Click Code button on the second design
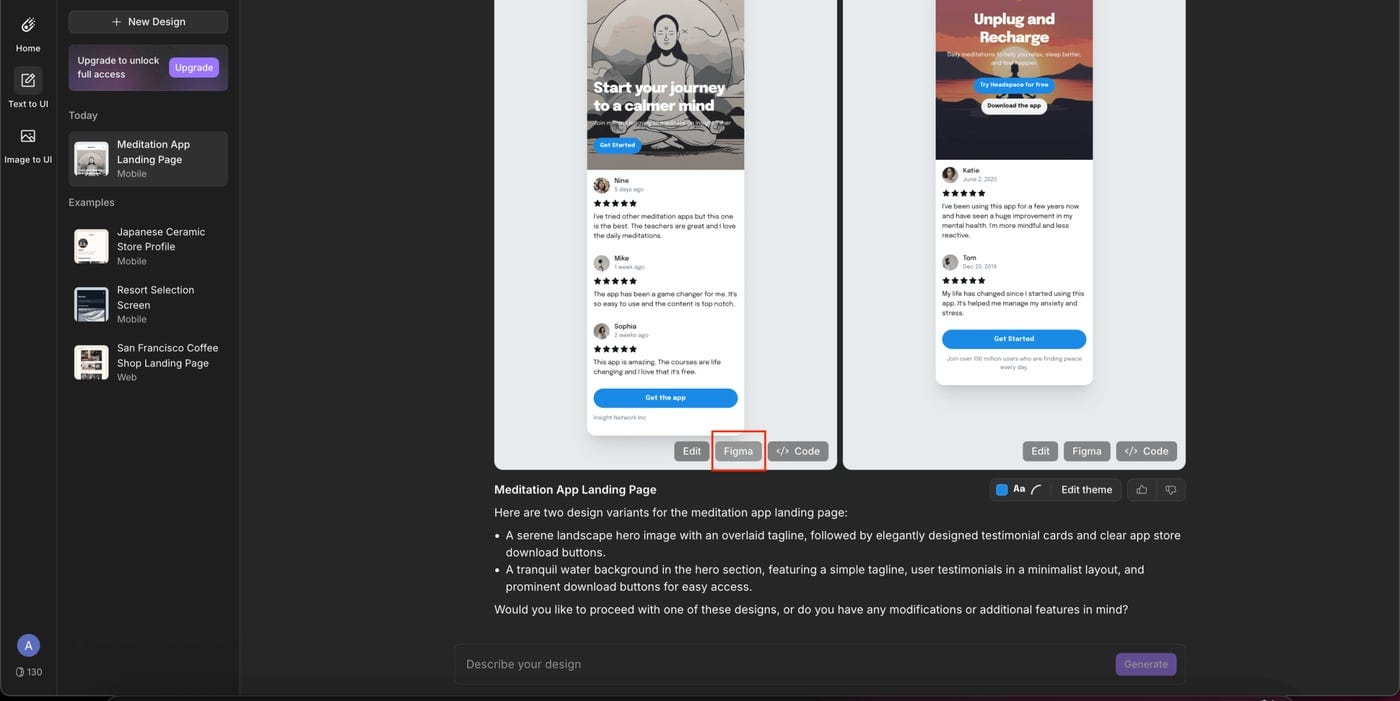The image size is (1400, 701). [x=1146, y=451]
